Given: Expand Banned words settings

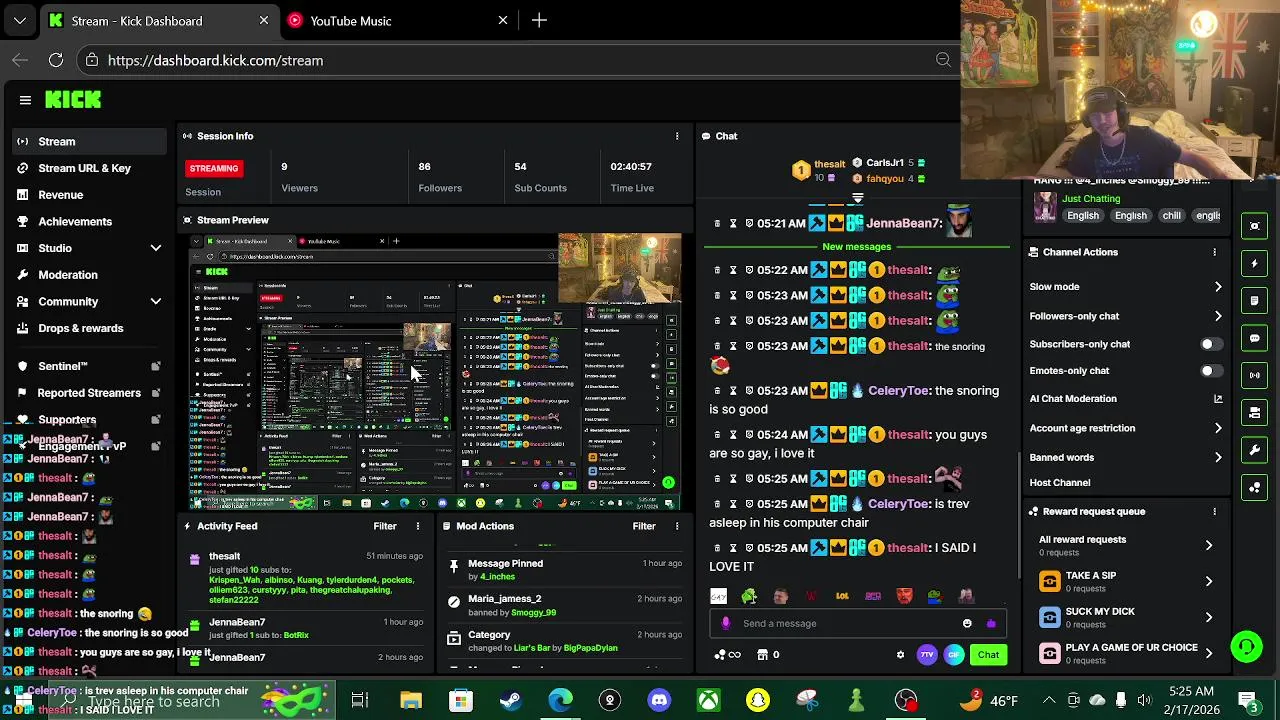Looking at the screenshot, I should click(1218, 457).
